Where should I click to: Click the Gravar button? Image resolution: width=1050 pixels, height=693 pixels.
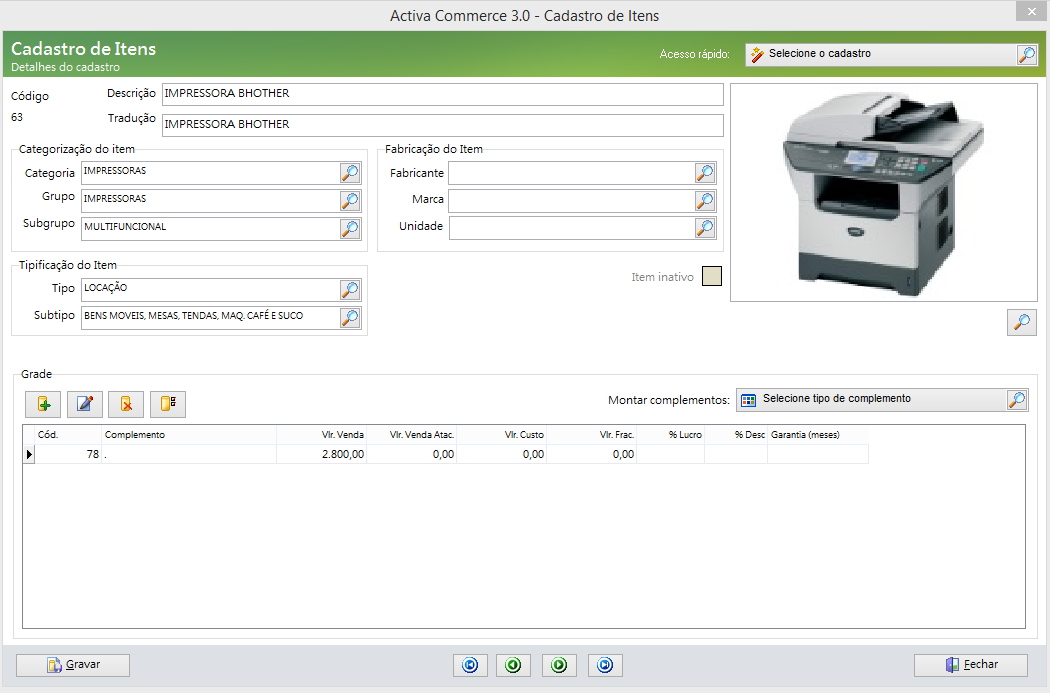[x=73, y=665]
